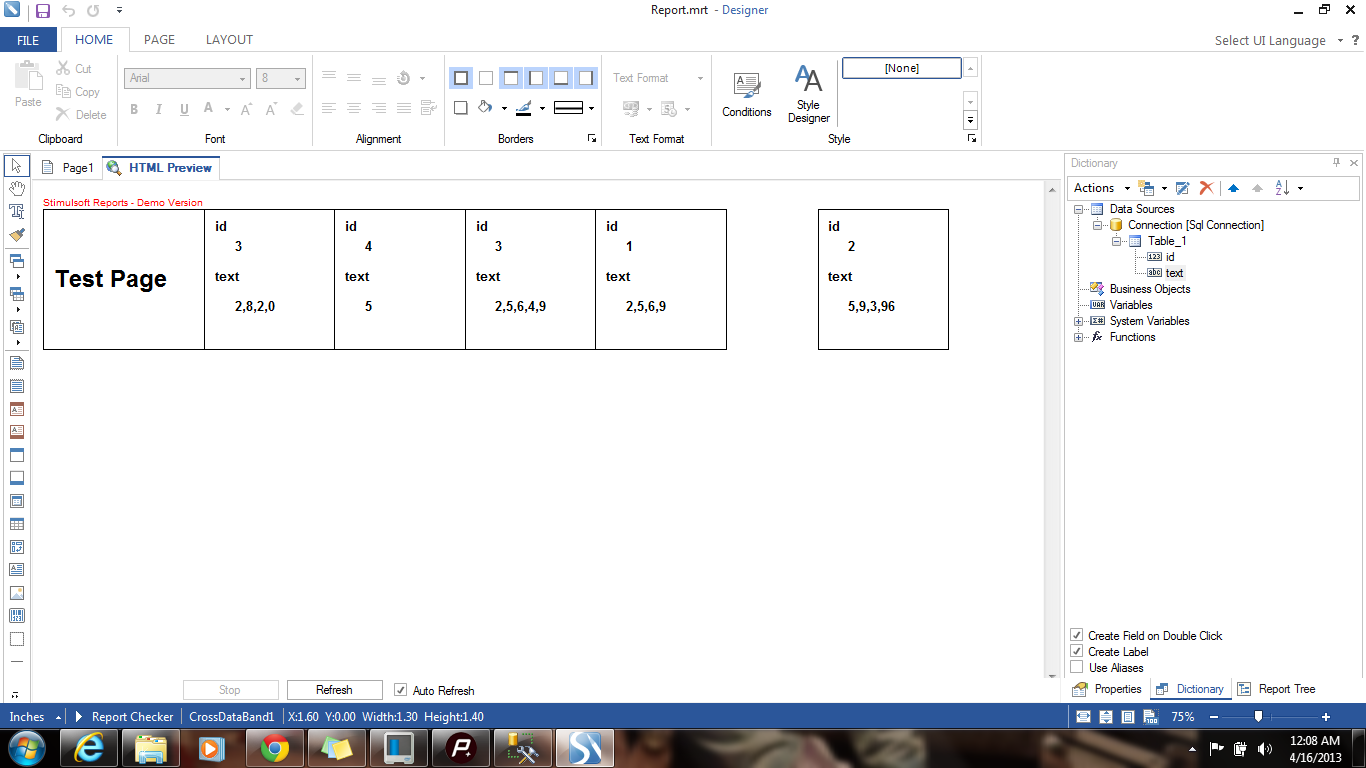
Task: Insert a Bar Code component from the toolbox
Action: 16,616
